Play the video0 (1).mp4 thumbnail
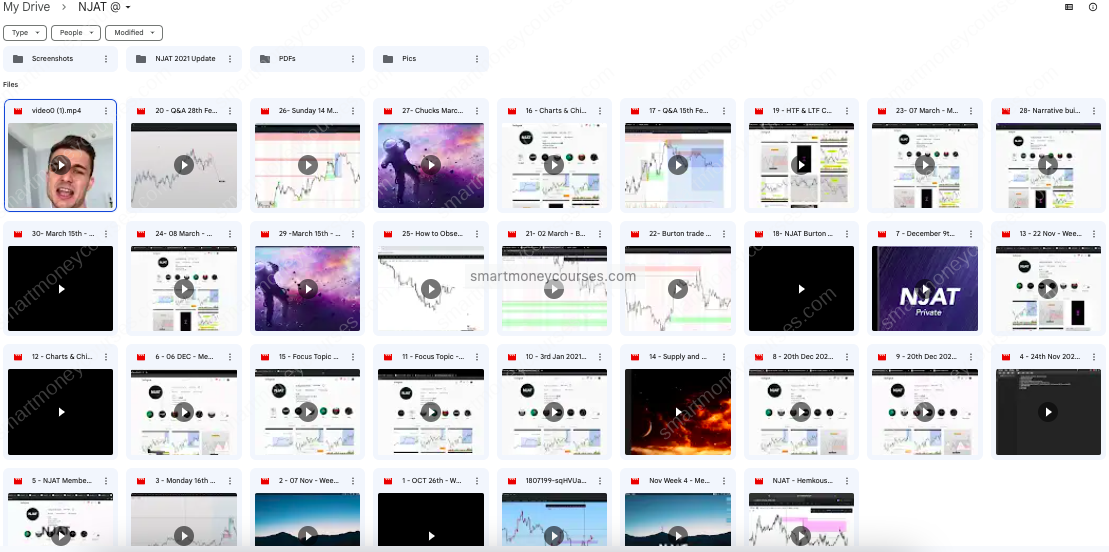The image size is (1109, 552). click(x=60, y=165)
